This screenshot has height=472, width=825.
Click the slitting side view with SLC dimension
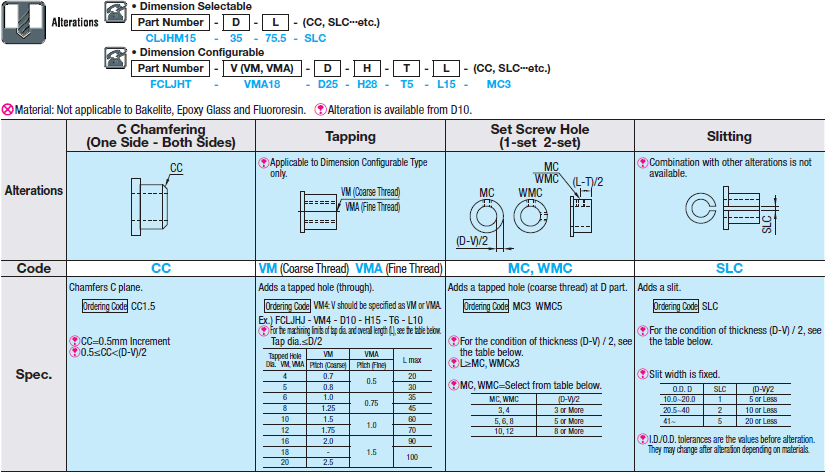[x=750, y=208]
